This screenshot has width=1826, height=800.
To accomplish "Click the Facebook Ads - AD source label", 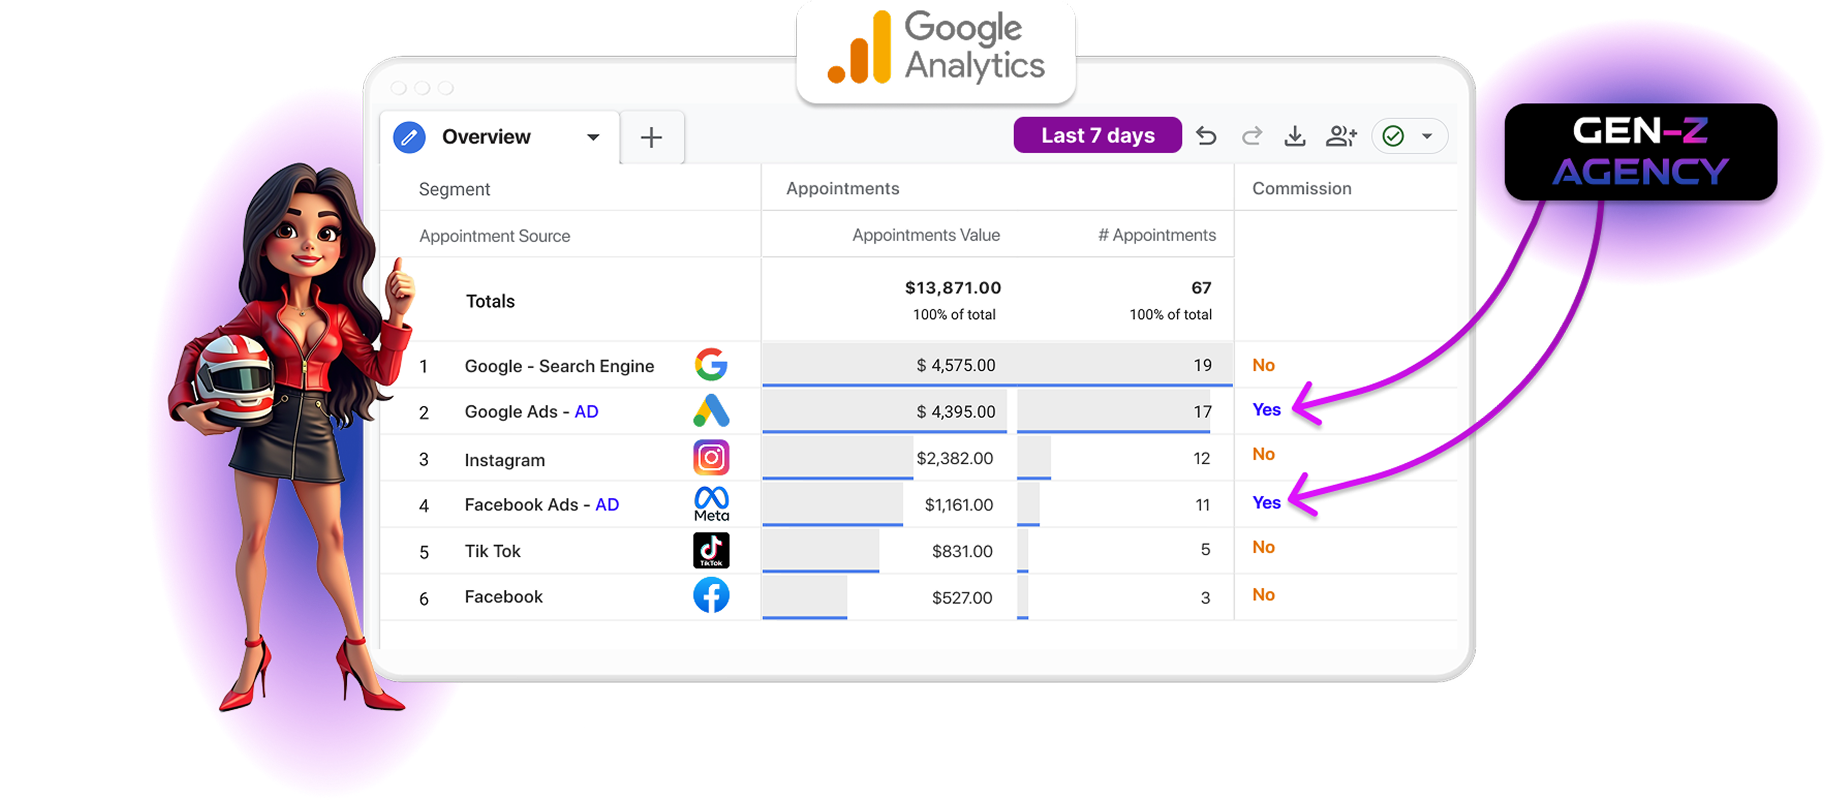I will pyautogui.click(x=541, y=505).
